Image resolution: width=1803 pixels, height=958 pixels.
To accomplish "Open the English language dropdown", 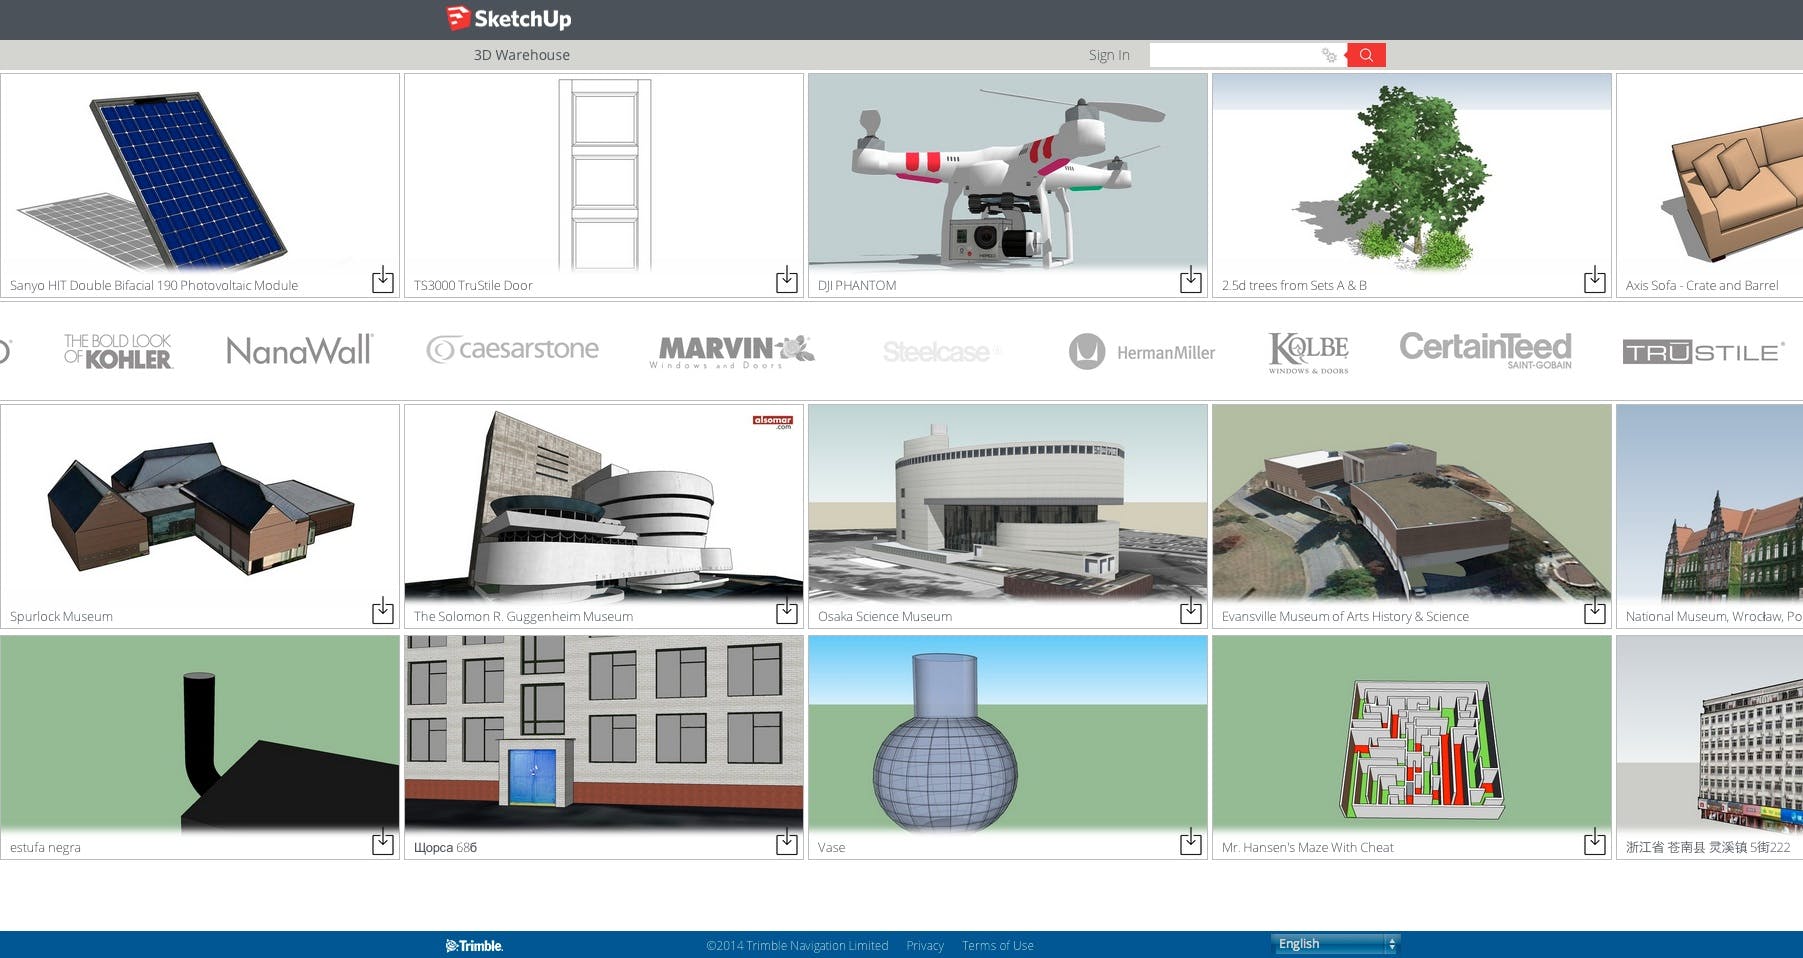I will point(1334,943).
